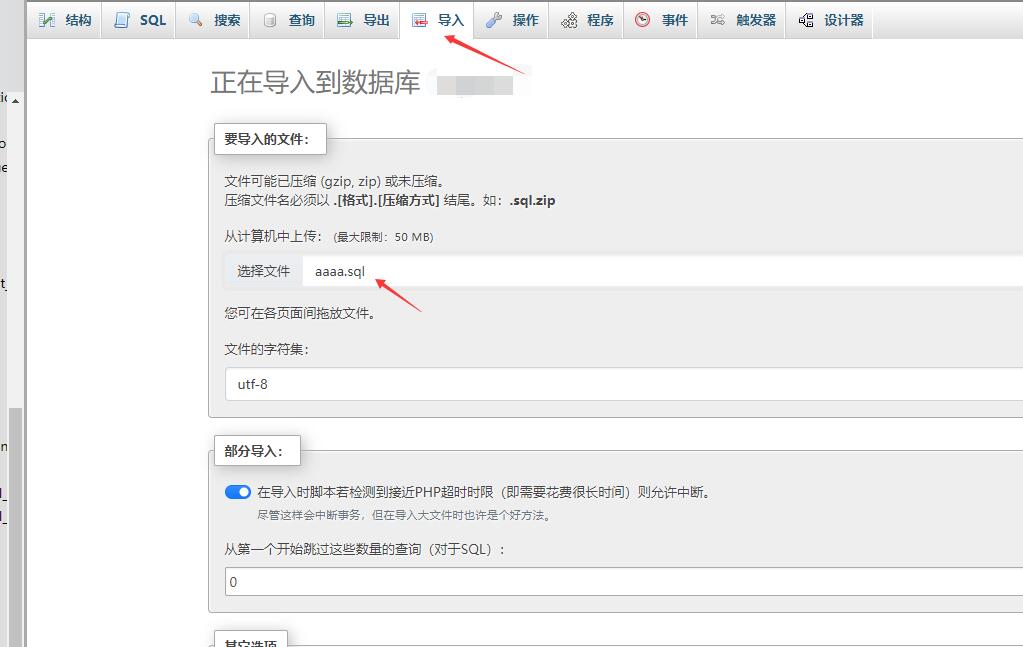Click the 要导入的文件 section heading
This screenshot has width=1023, height=647.
point(270,139)
